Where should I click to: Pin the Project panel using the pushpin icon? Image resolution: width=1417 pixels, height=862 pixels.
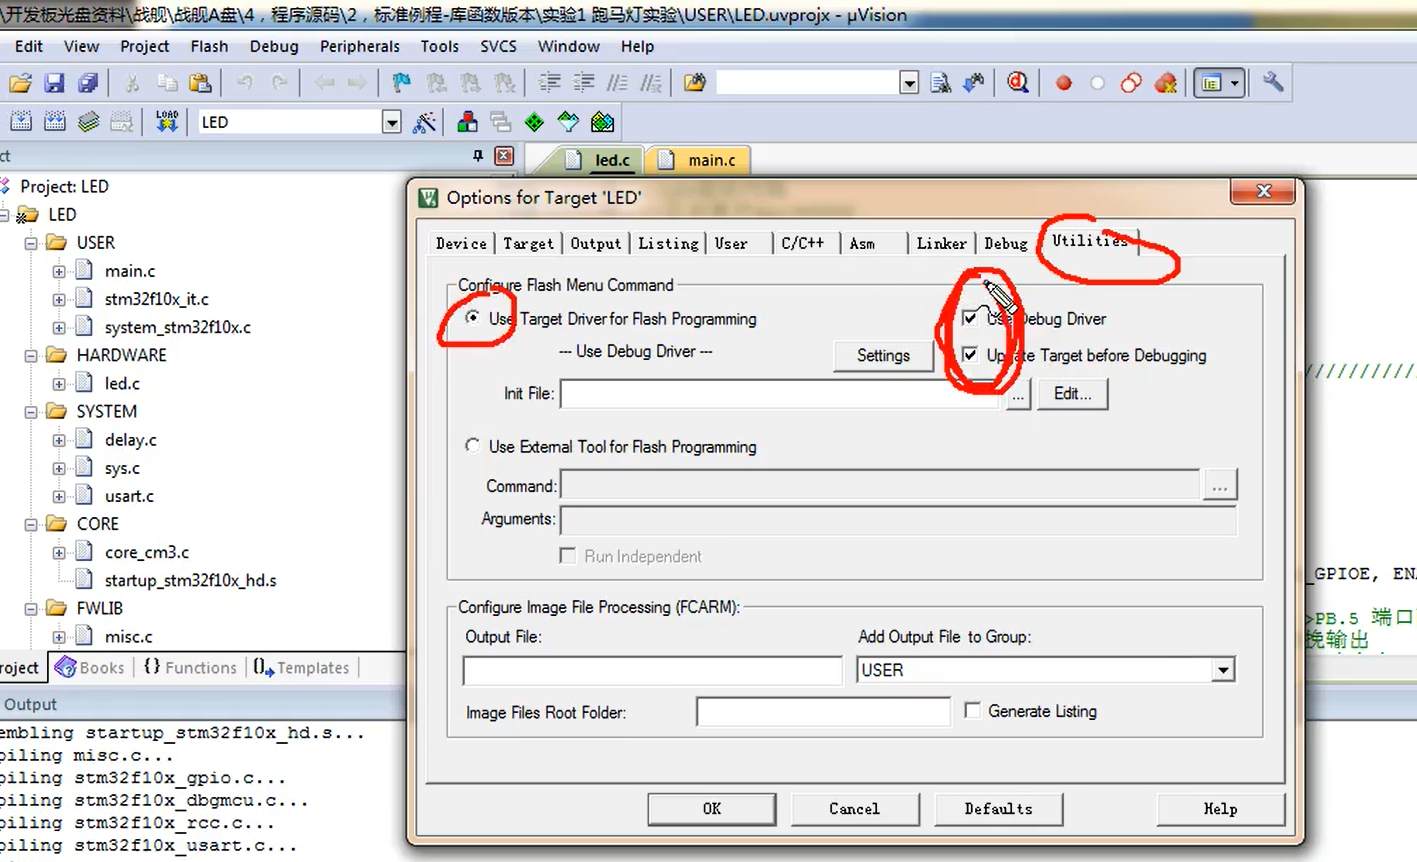click(478, 156)
